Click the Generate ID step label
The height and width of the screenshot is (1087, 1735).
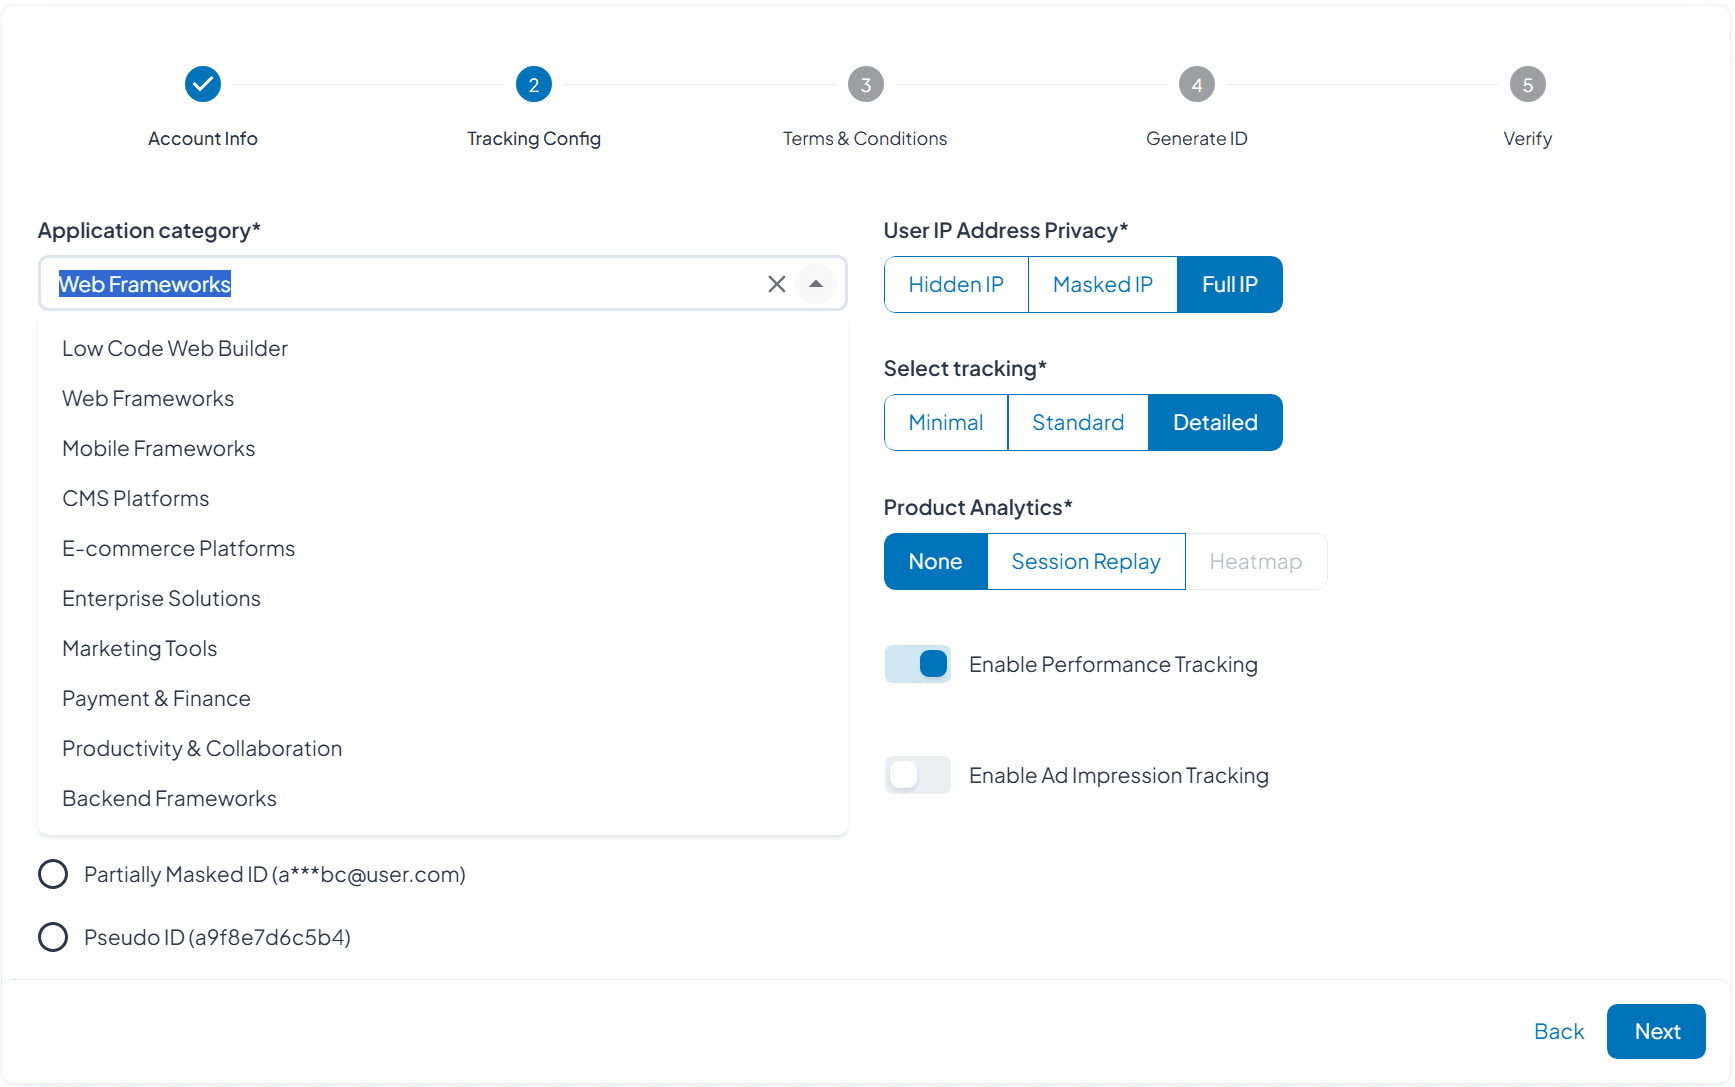1197,139
